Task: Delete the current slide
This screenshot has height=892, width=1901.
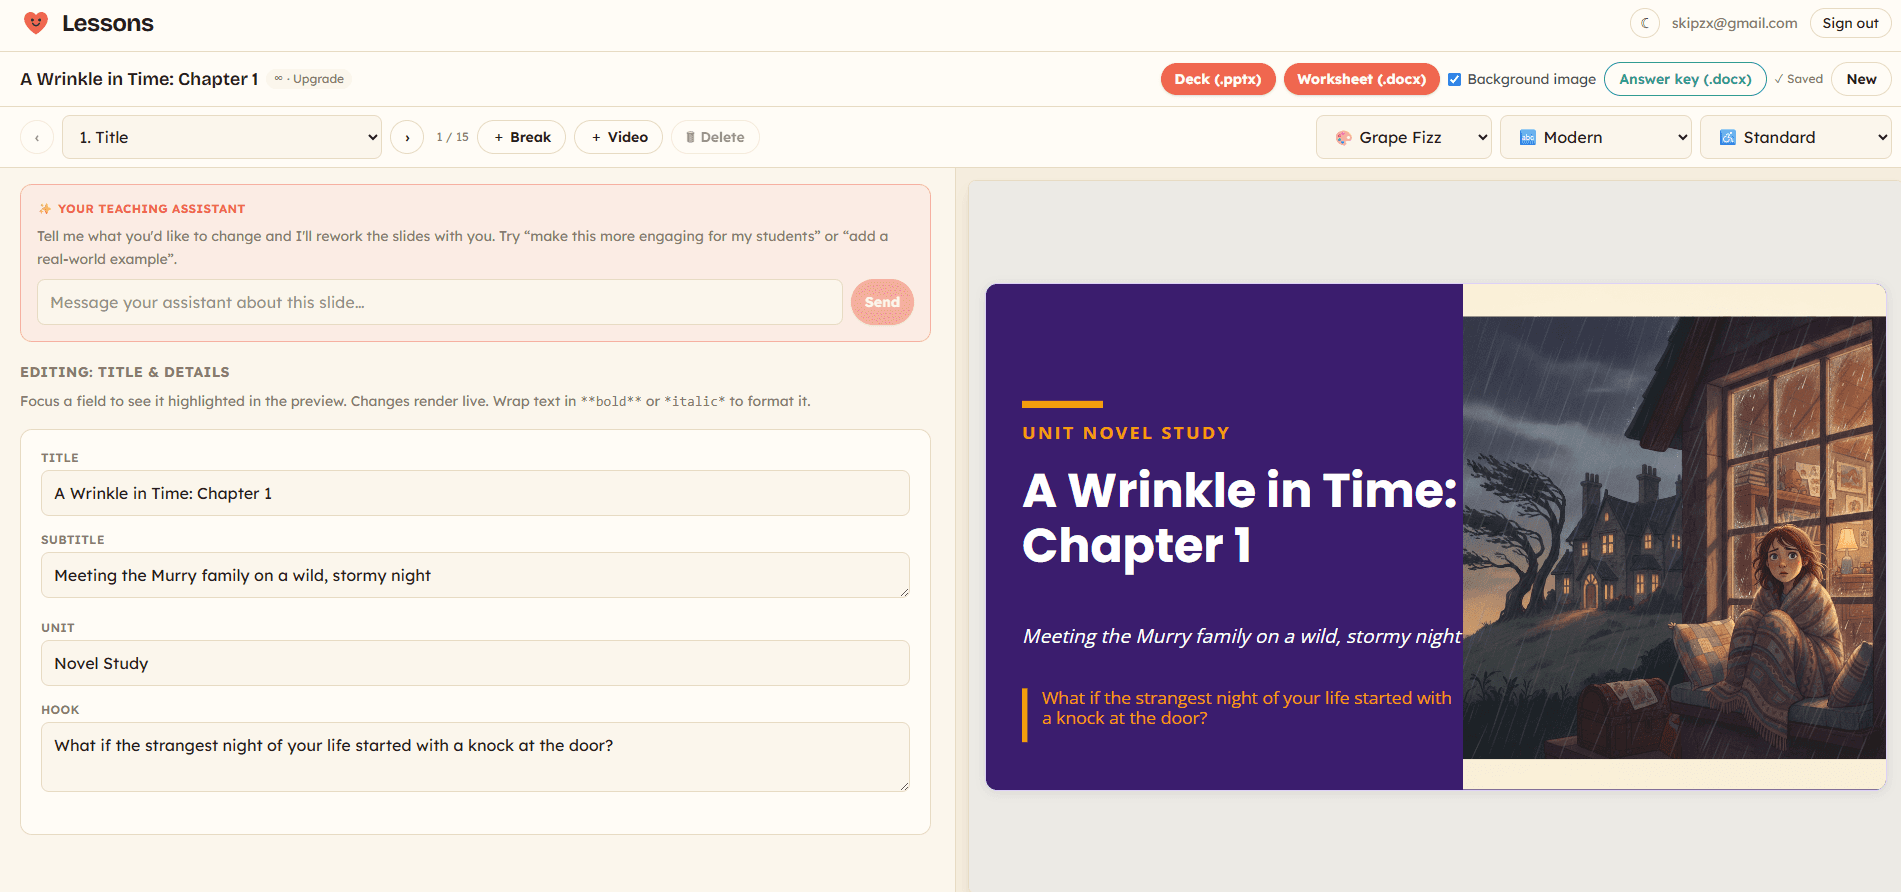Action: pos(715,137)
